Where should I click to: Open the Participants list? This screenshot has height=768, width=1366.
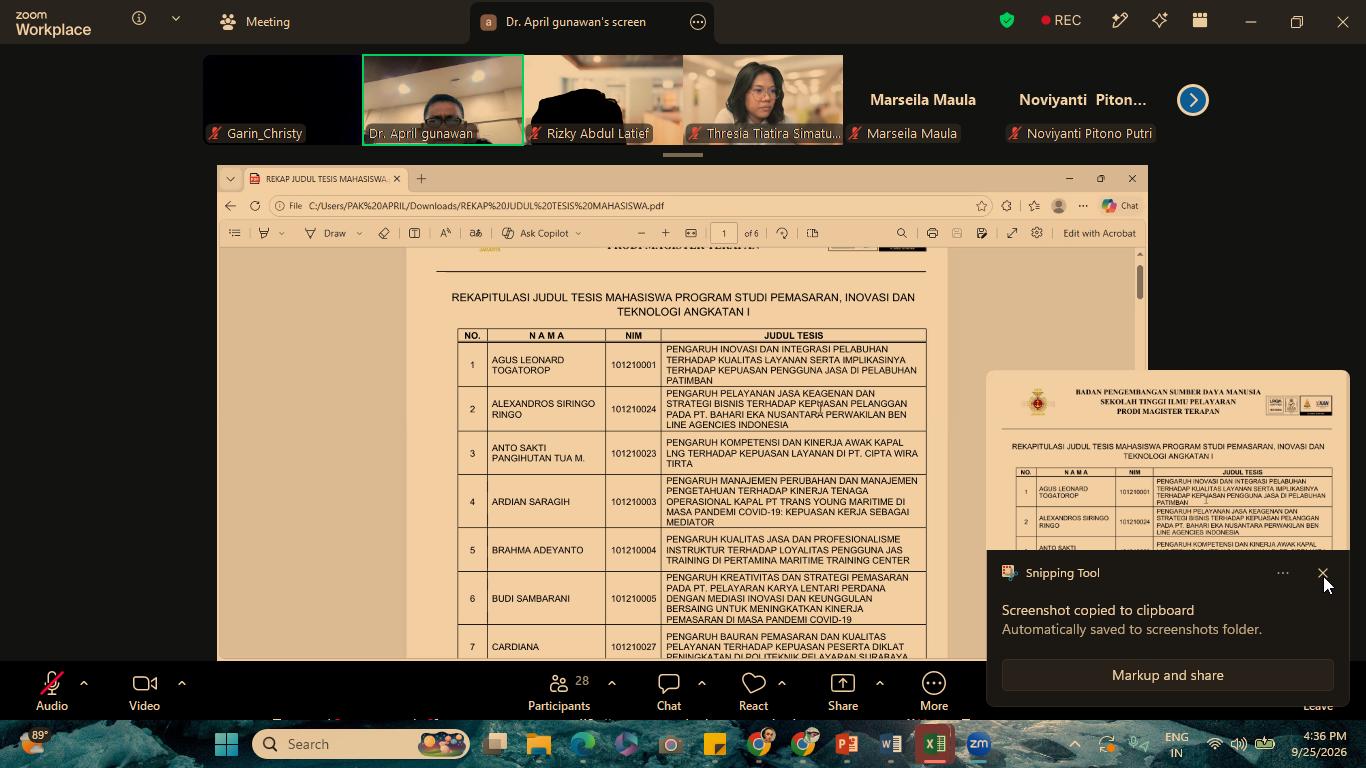tap(559, 692)
